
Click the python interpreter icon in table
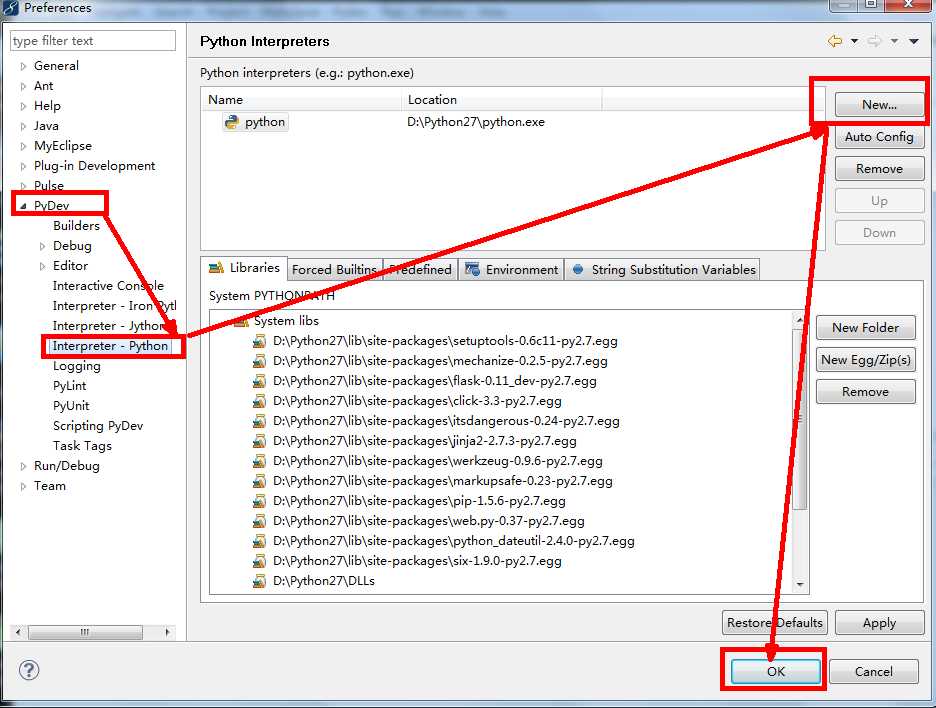232,122
